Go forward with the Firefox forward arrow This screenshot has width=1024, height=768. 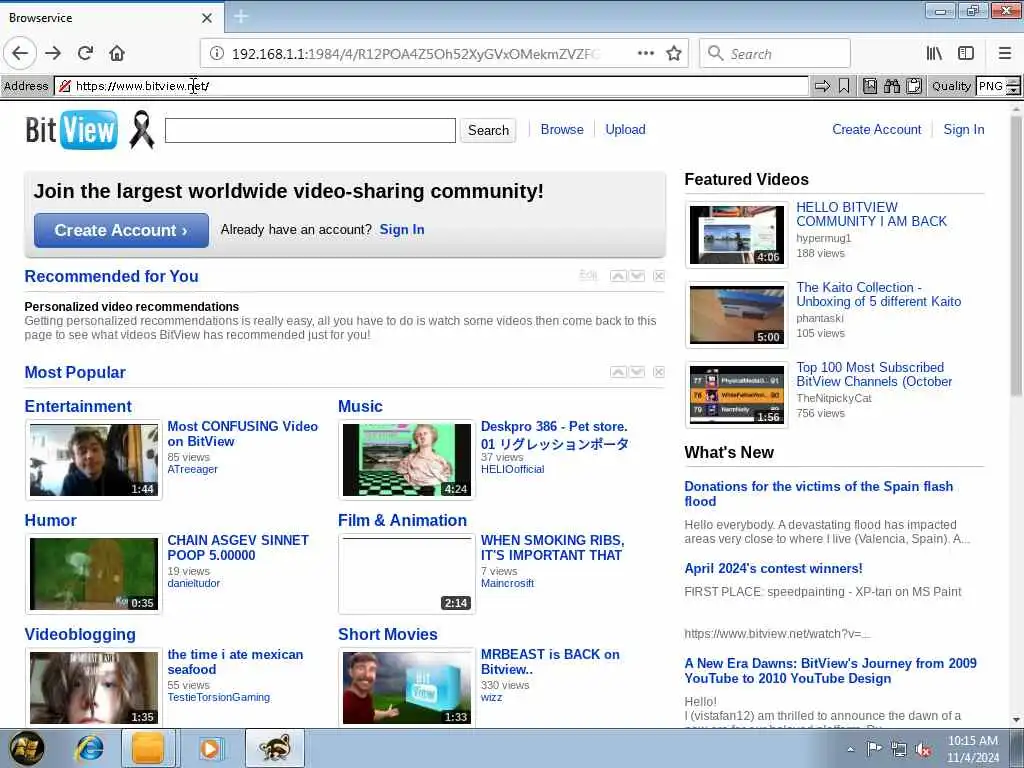(54, 53)
